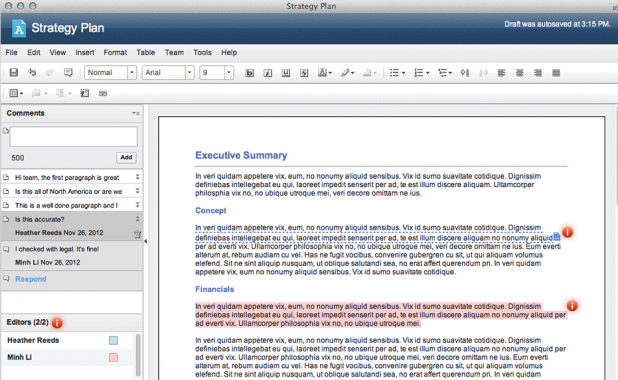Expand the 'Hi team, the first paragraph' comment
The image size is (618, 380).
[x=138, y=177]
